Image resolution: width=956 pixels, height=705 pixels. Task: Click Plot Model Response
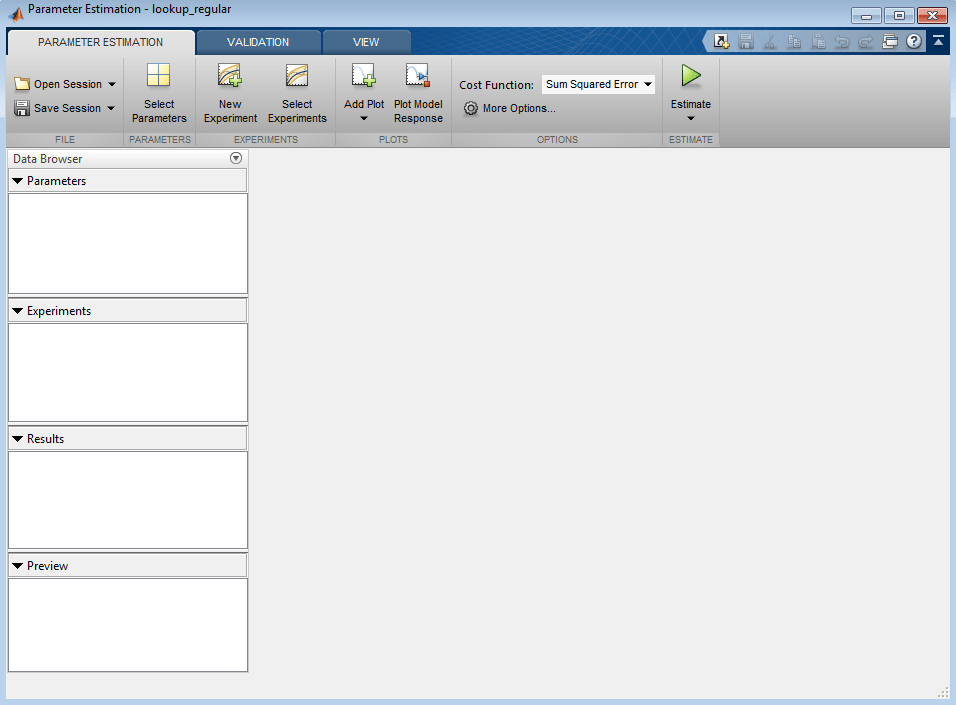(x=418, y=93)
